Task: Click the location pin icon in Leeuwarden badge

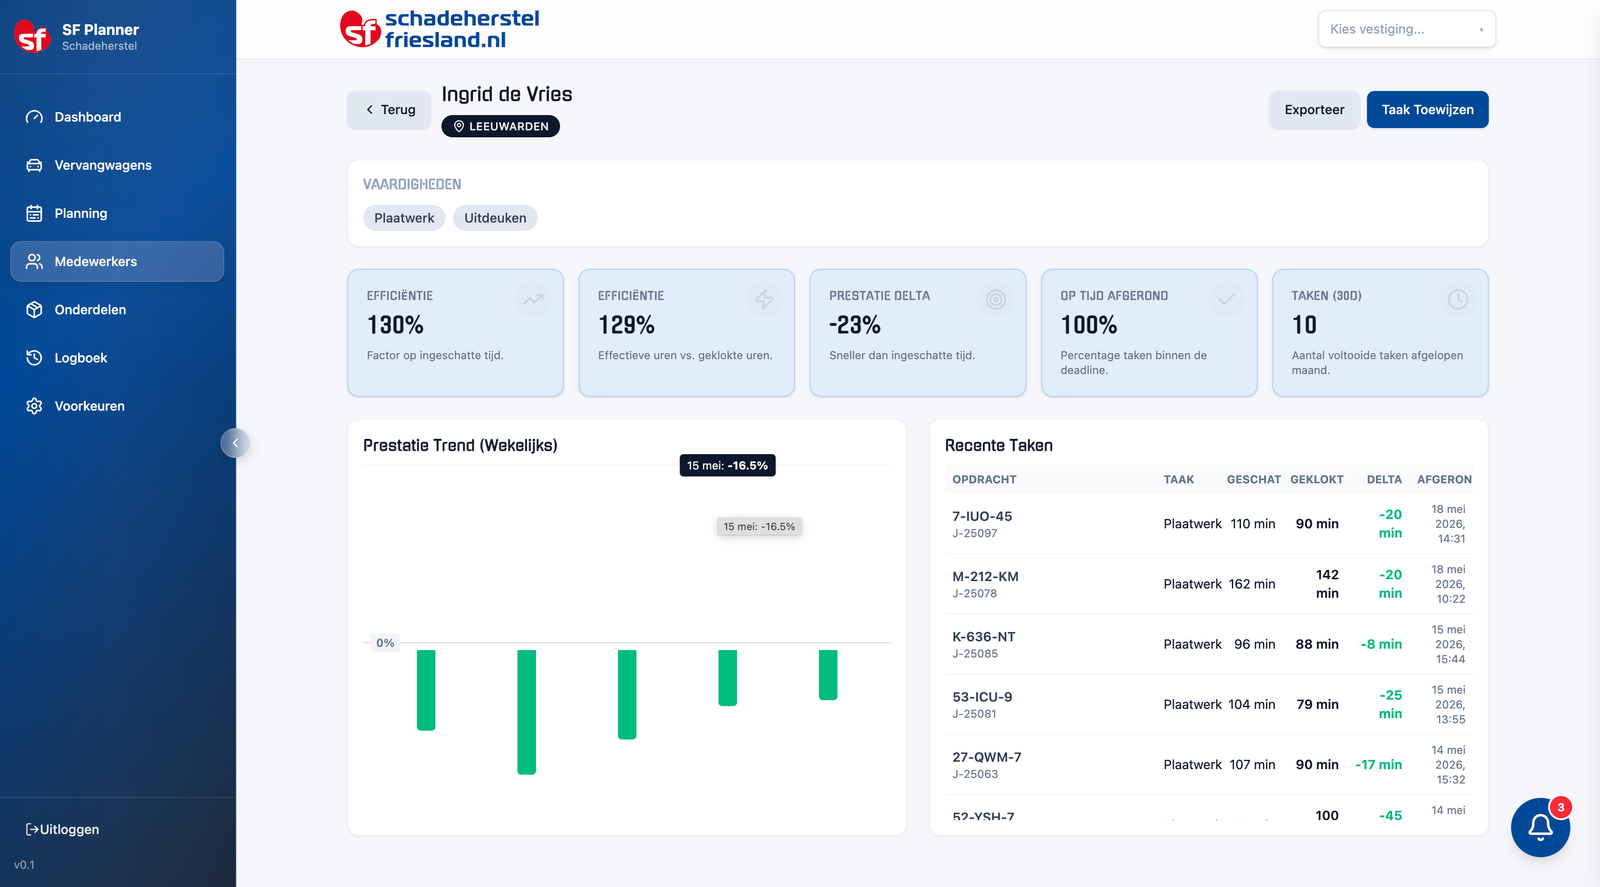Action: coord(459,126)
